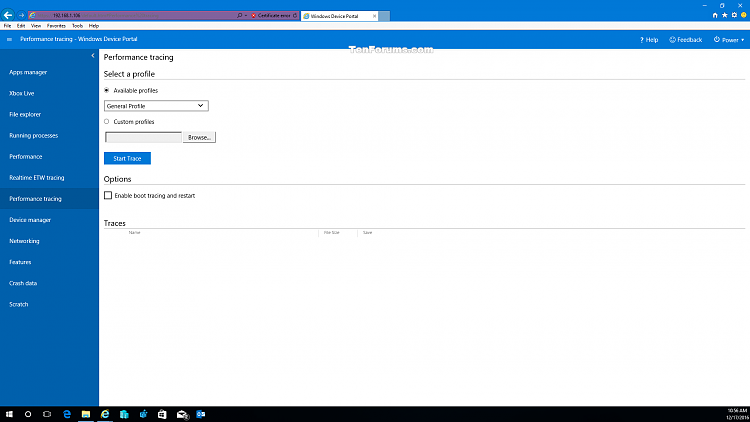Open Task View on taskbar
The image size is (750, 422).
pos(47,414)
